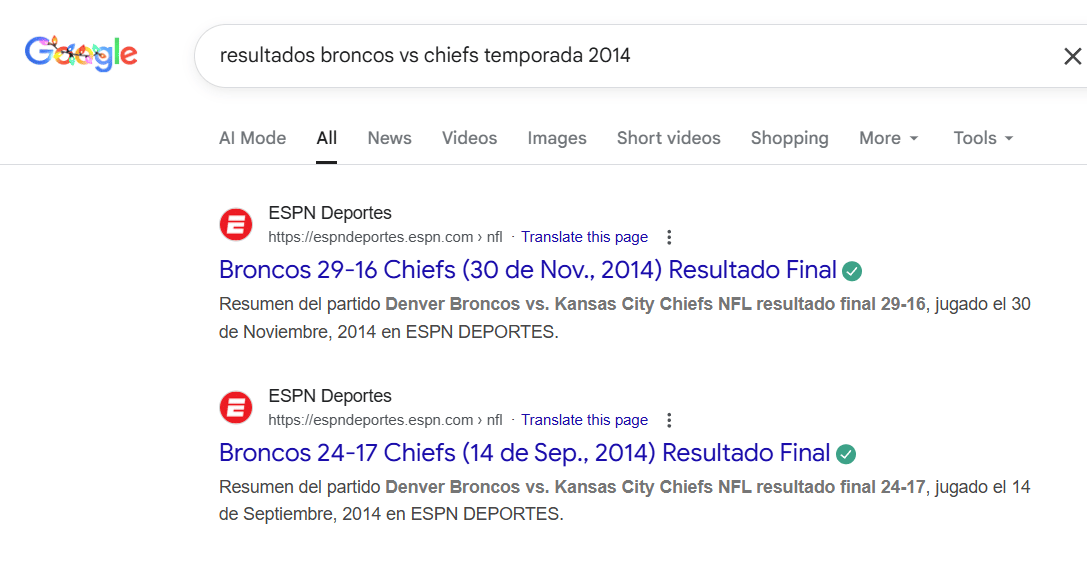Open the Tools dropdown
Viewport: 1087px width, 563px height.
point(983,138)
